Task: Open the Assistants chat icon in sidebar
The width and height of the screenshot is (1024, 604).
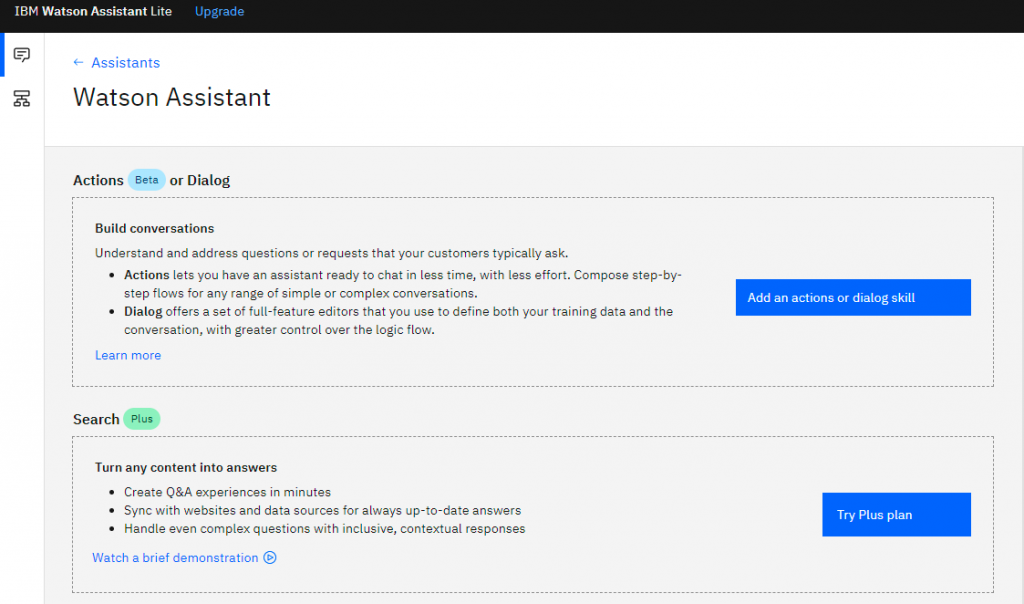Action: click(x=22, y=55)
